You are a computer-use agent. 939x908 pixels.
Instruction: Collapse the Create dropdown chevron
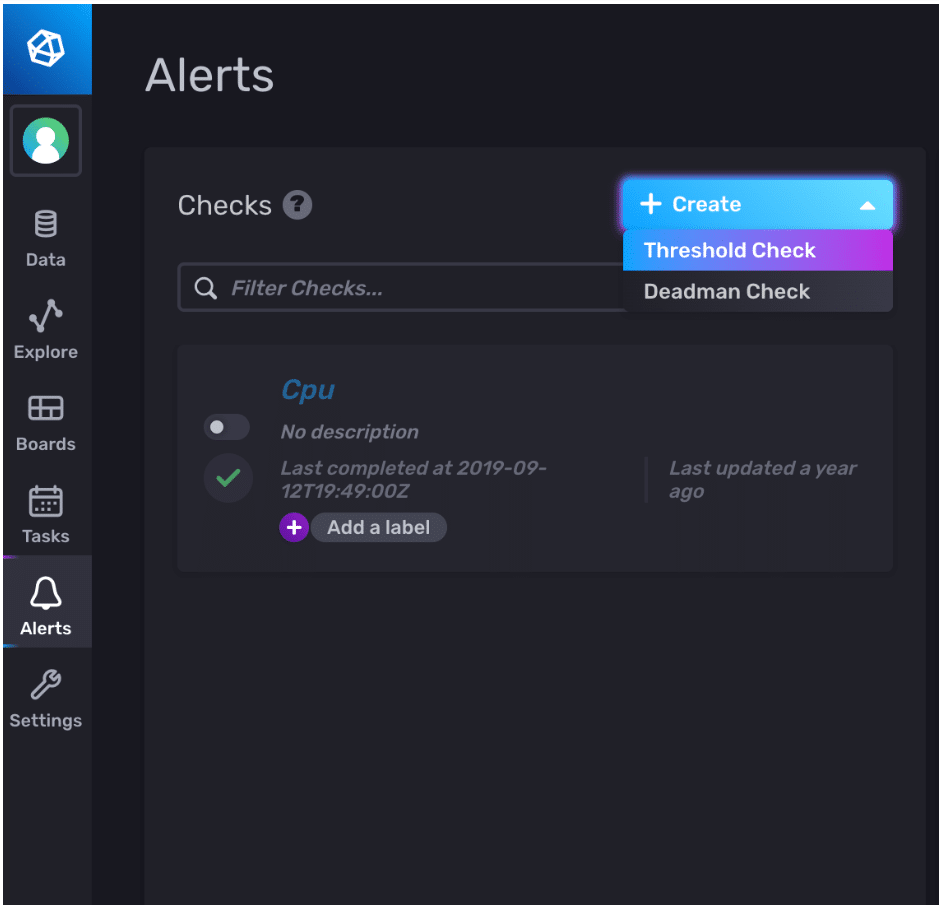866,204
